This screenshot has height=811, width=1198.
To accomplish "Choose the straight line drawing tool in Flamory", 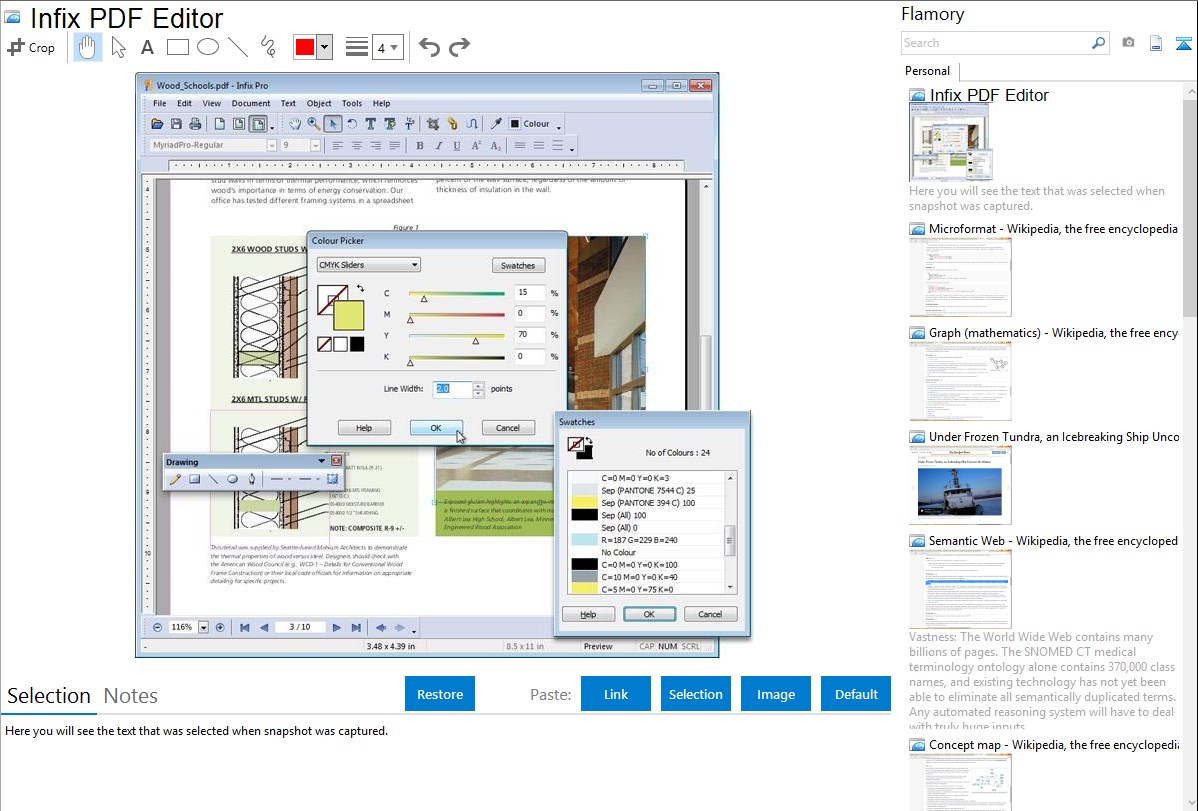I will coord(238,47).
